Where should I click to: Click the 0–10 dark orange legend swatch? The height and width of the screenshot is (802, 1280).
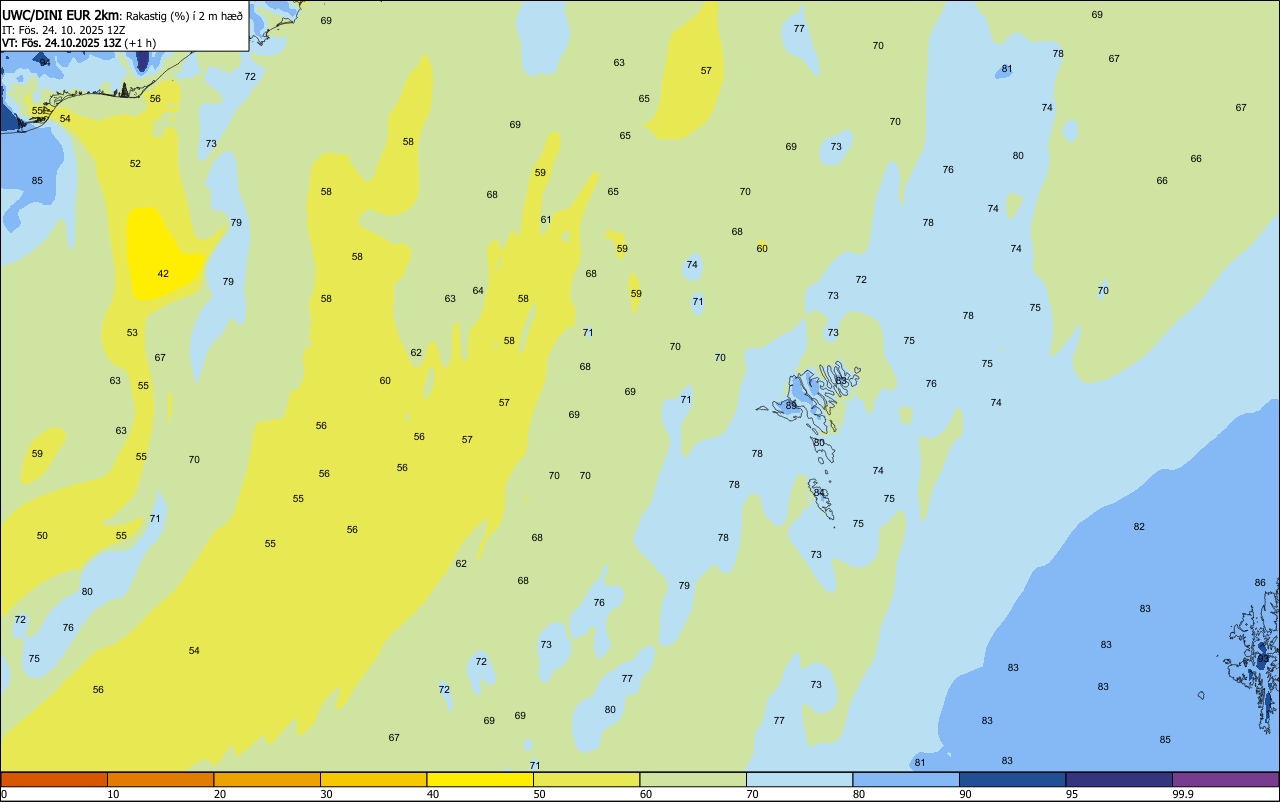(x=54, y=779)
